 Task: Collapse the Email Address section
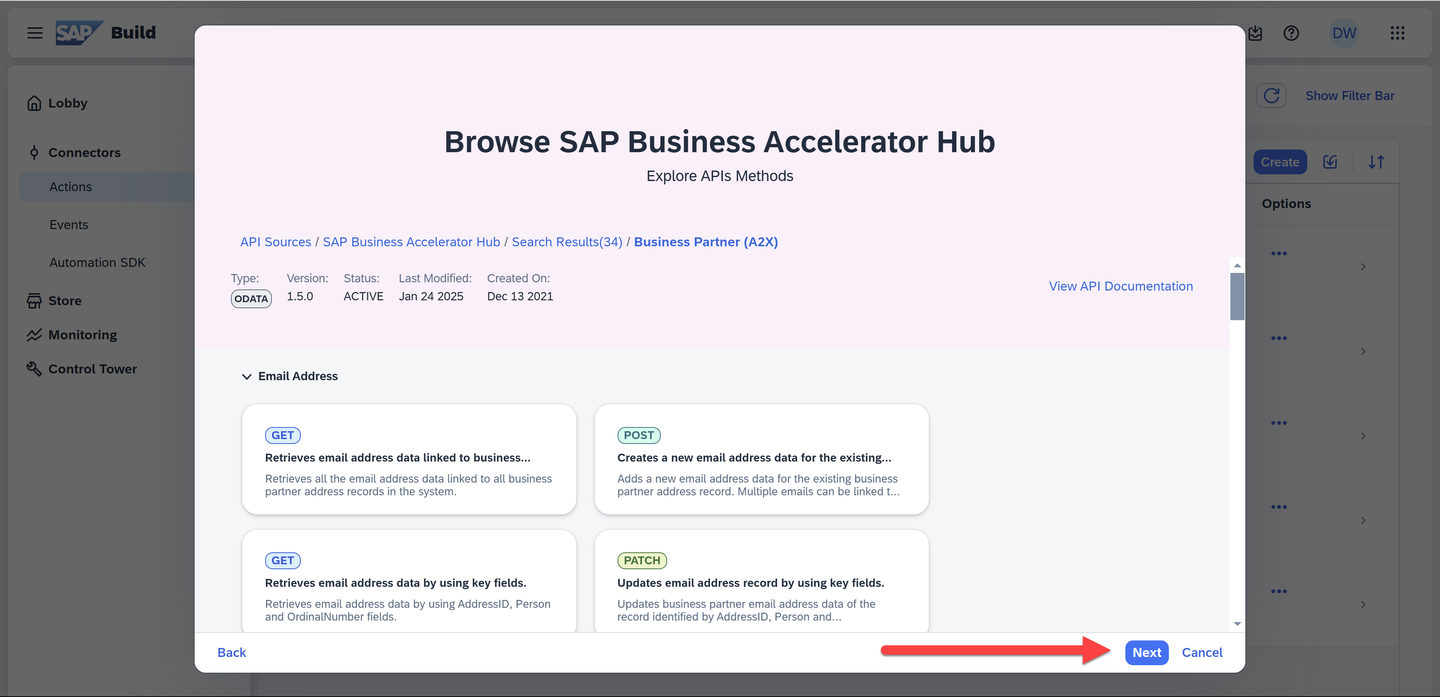[x=247, y=377]
